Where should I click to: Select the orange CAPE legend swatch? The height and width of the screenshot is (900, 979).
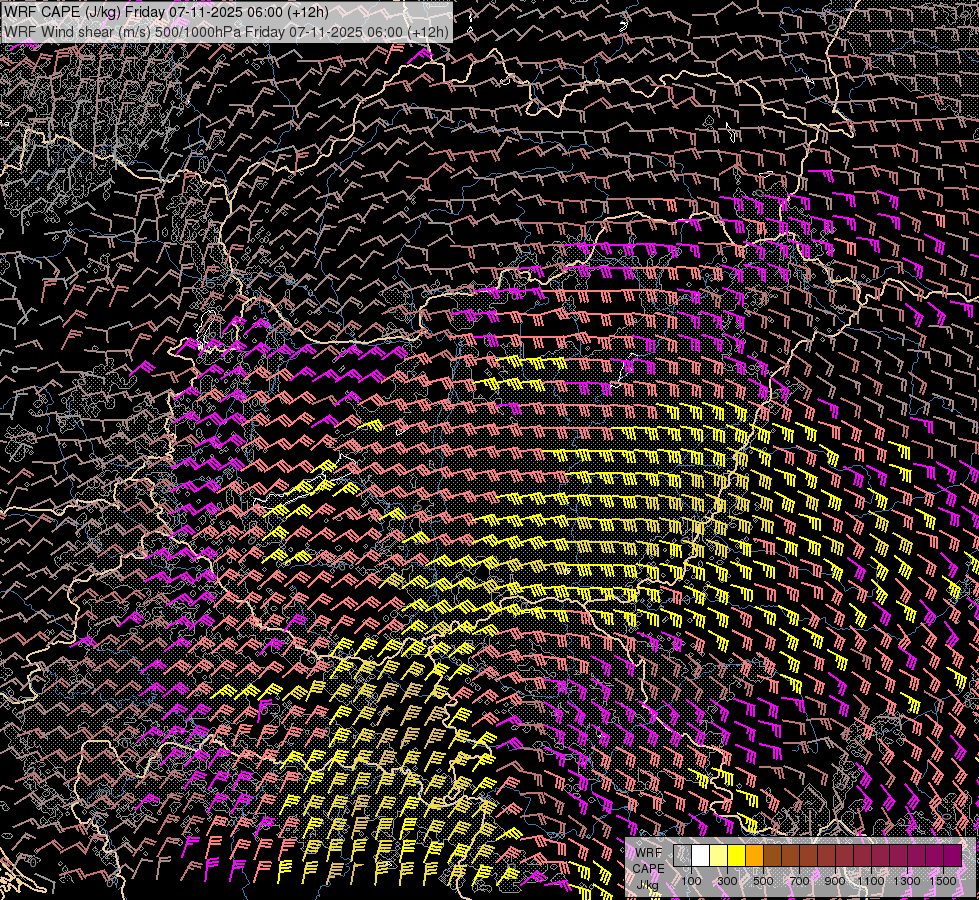[754, 856]
